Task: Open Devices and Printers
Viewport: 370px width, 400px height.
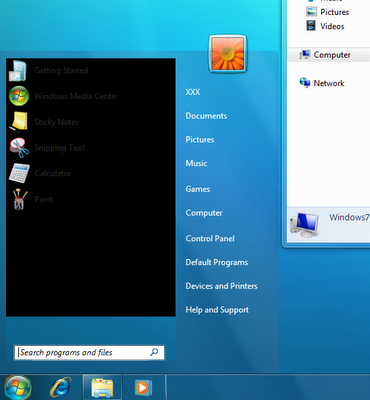Action: (221, 286)
